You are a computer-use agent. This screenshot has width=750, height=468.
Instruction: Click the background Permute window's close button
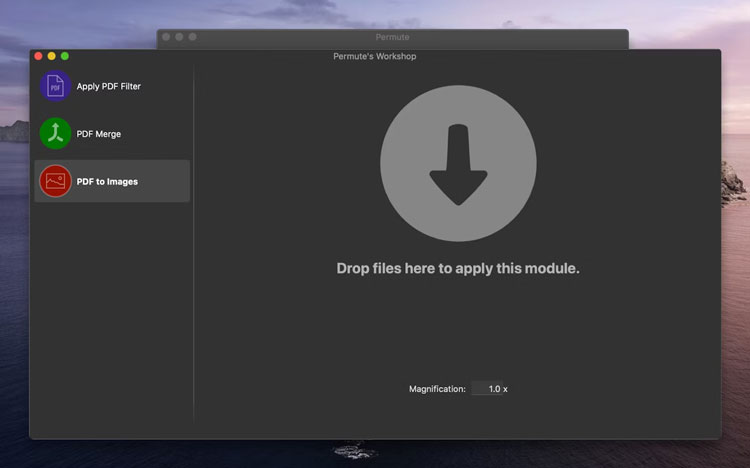pyautogui.click(x=166, y=37)
